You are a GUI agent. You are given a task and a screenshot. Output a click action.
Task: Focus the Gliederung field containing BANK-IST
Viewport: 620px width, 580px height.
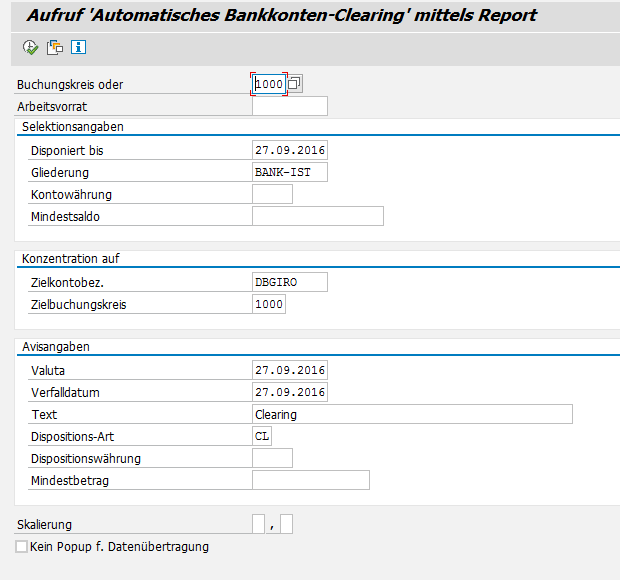point(289,172)
